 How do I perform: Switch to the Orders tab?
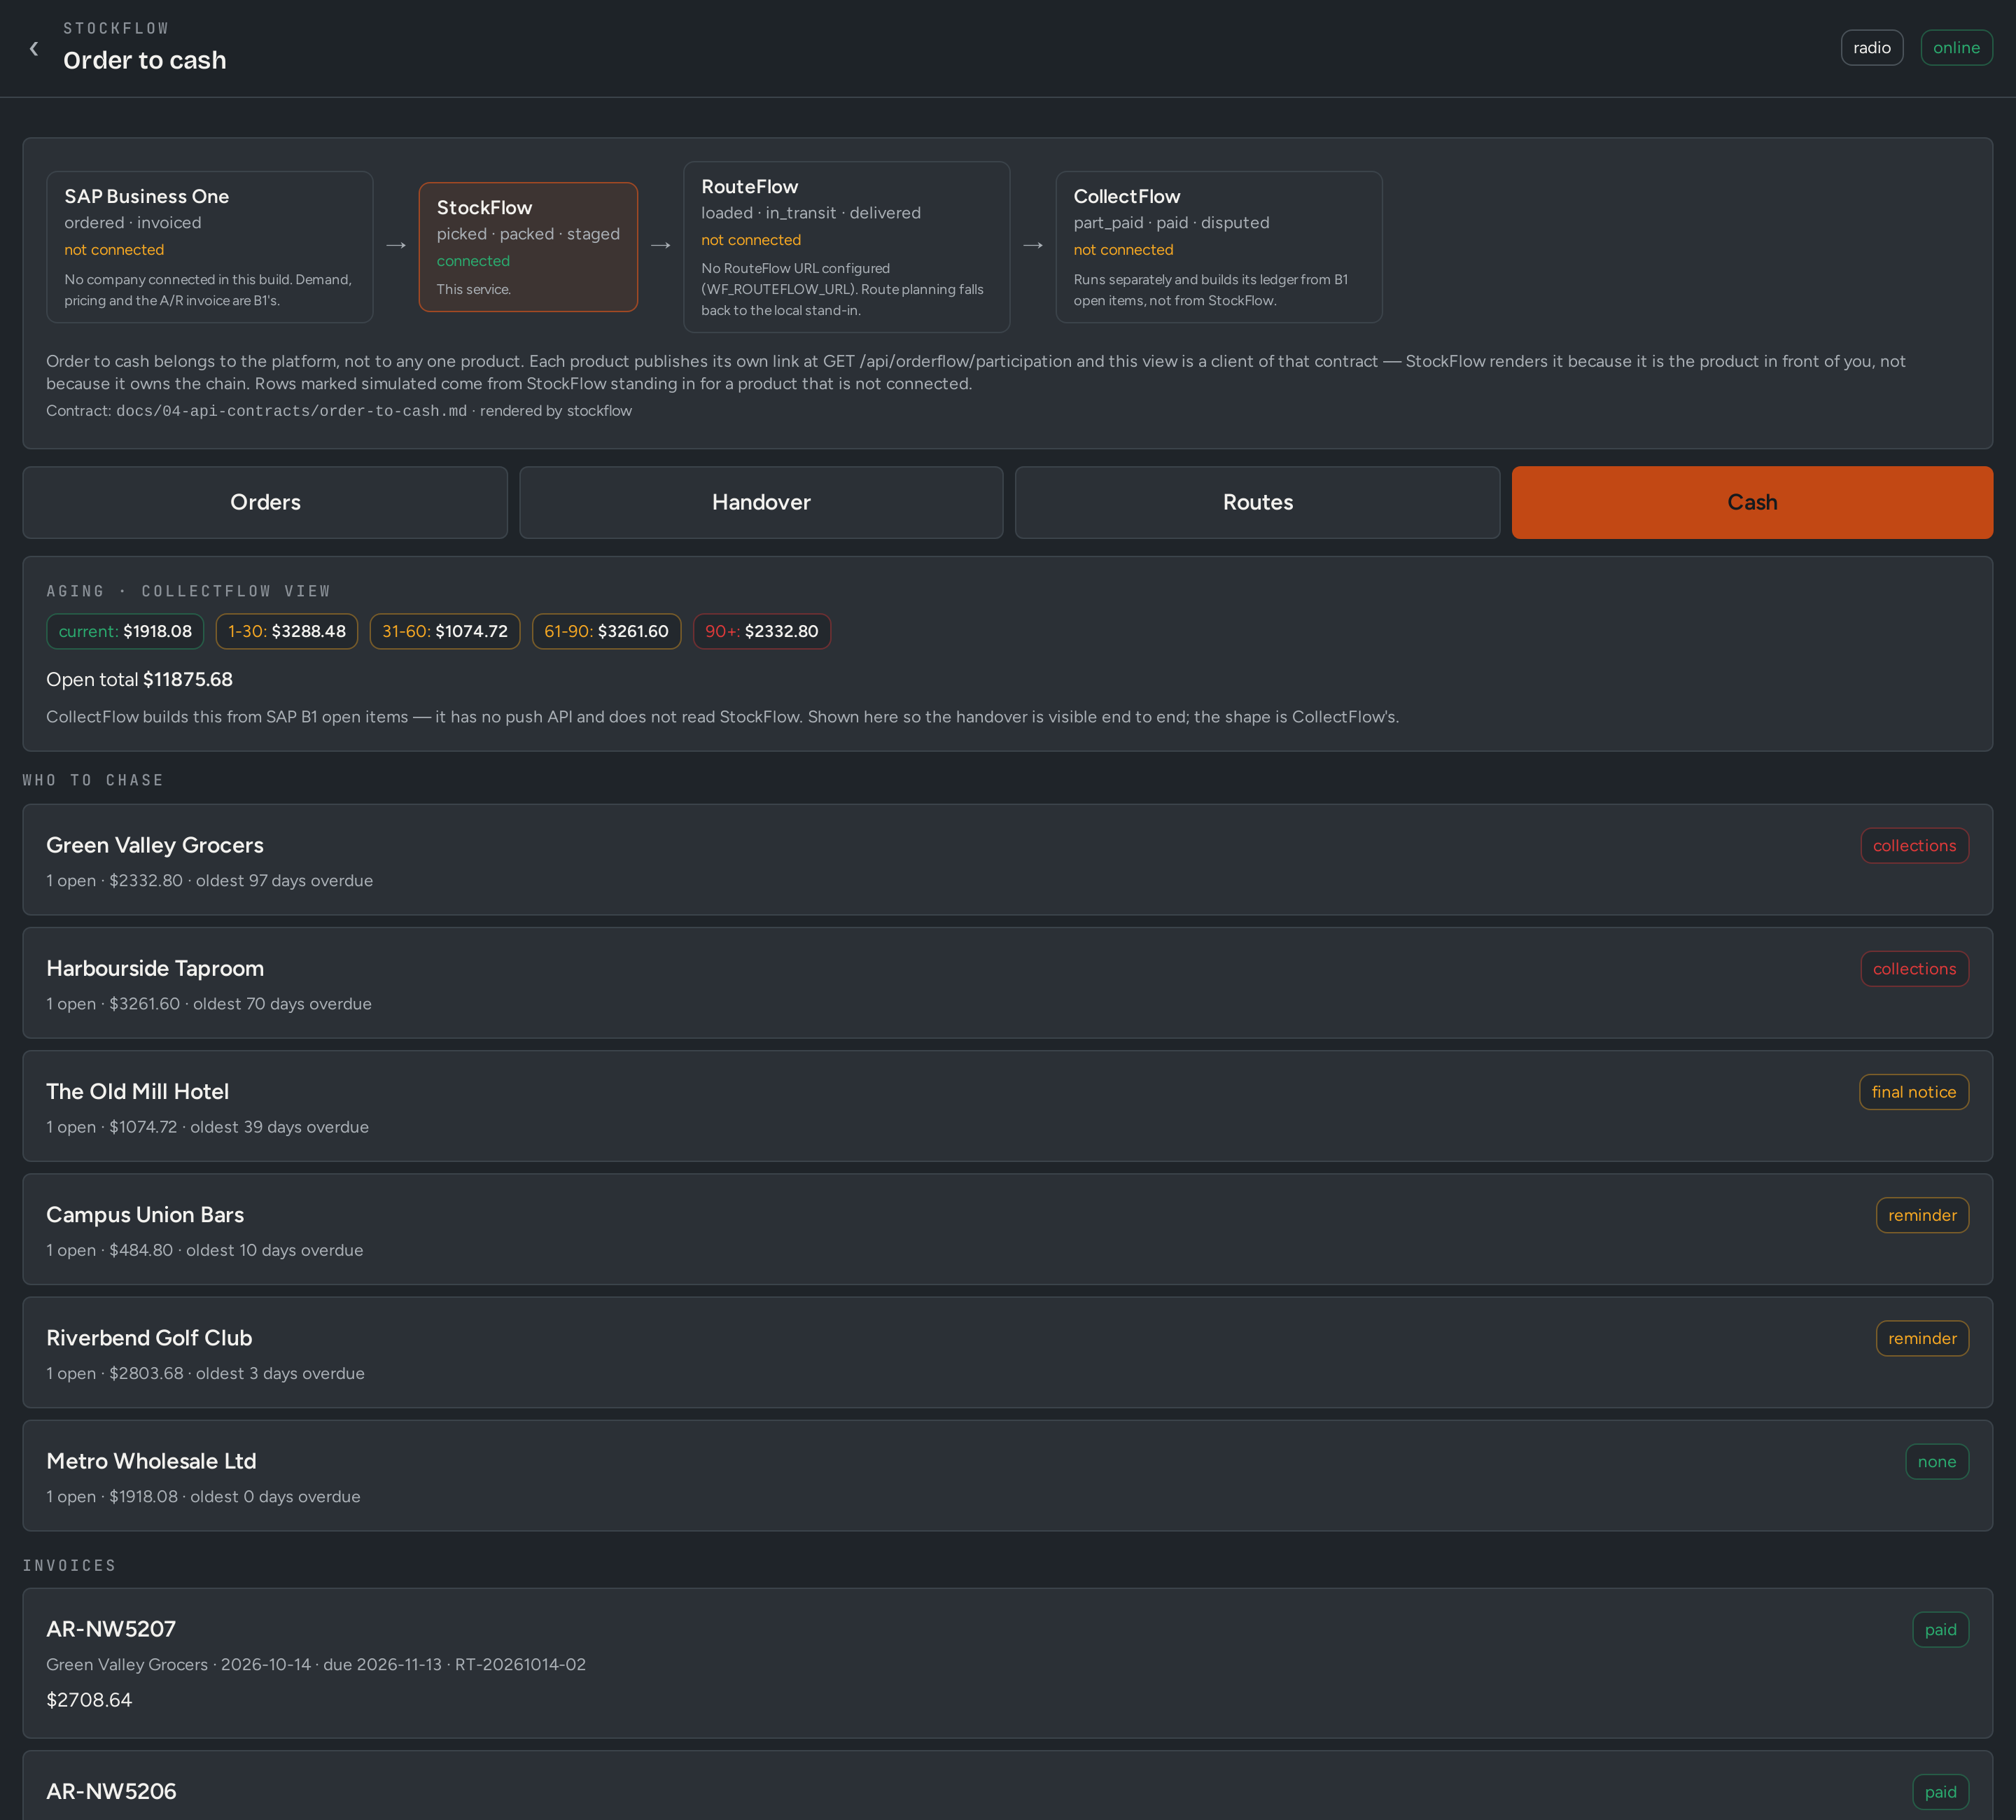point(265,502)
